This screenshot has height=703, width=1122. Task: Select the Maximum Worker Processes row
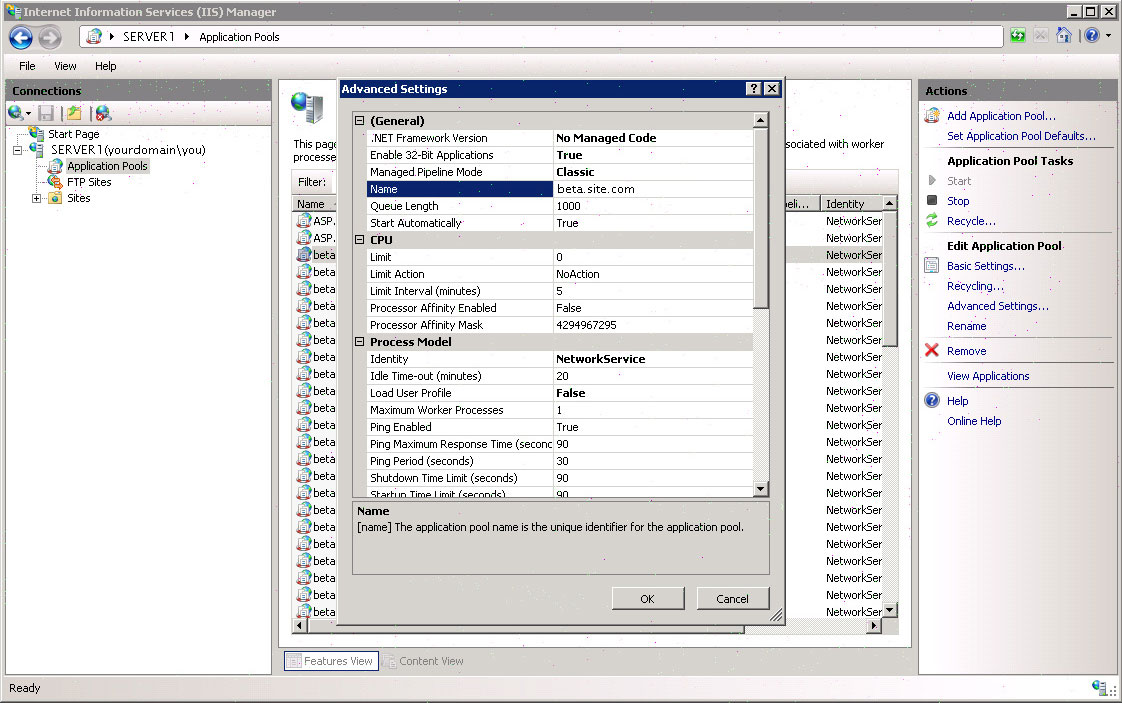coord(560,410)
